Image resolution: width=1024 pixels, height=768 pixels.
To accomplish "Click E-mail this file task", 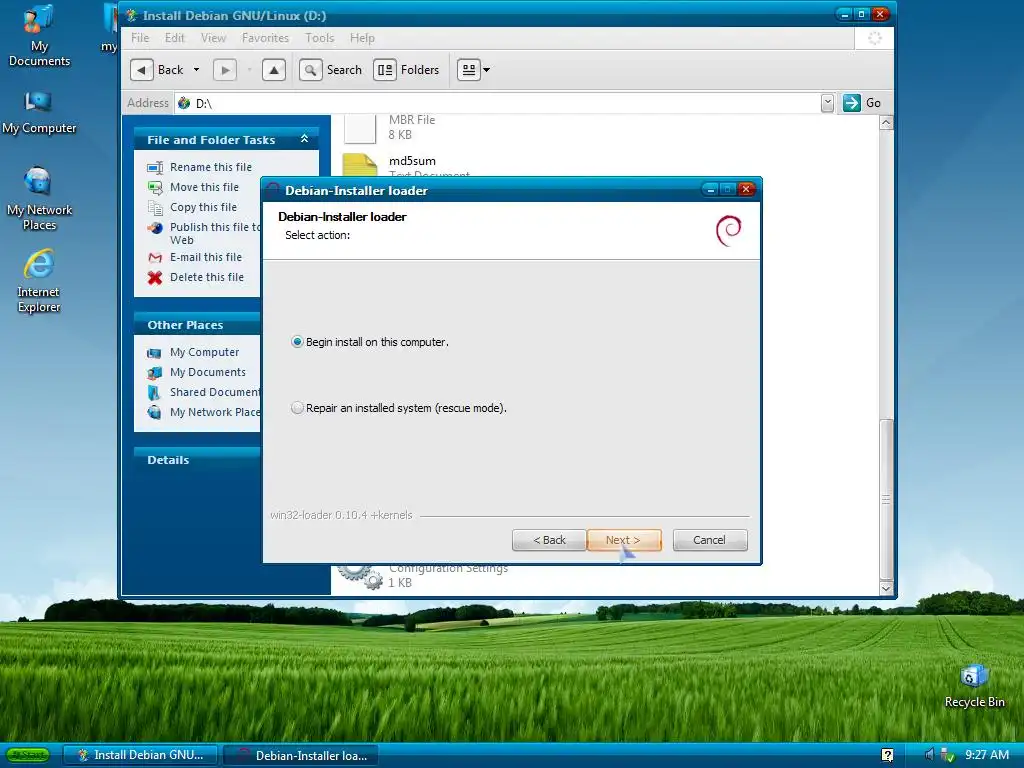I will click(206, 257).
